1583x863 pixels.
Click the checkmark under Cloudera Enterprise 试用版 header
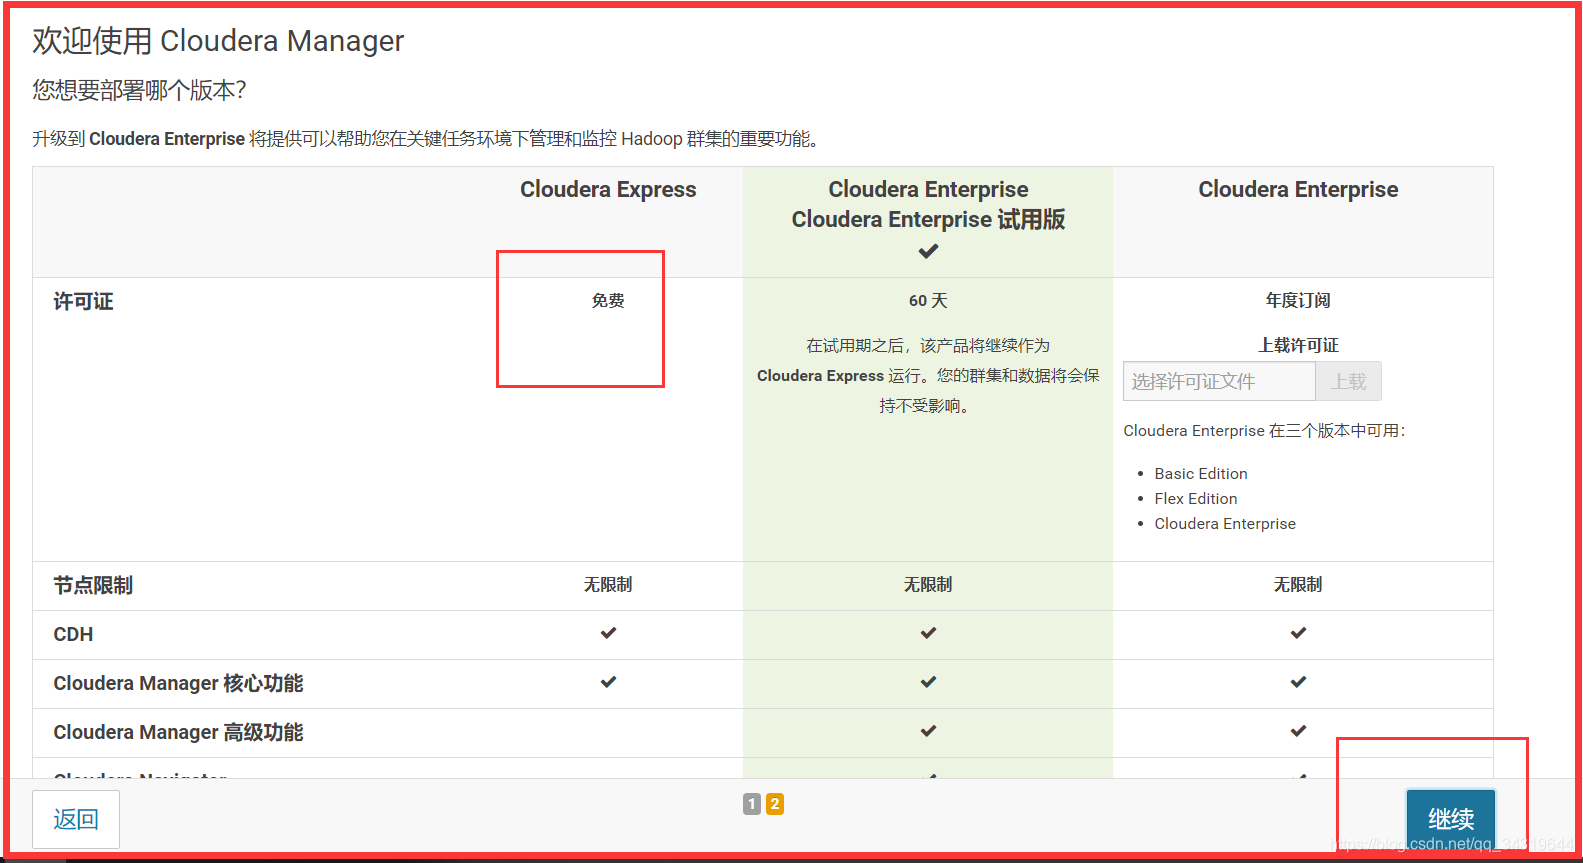click(x=928, y=252)
